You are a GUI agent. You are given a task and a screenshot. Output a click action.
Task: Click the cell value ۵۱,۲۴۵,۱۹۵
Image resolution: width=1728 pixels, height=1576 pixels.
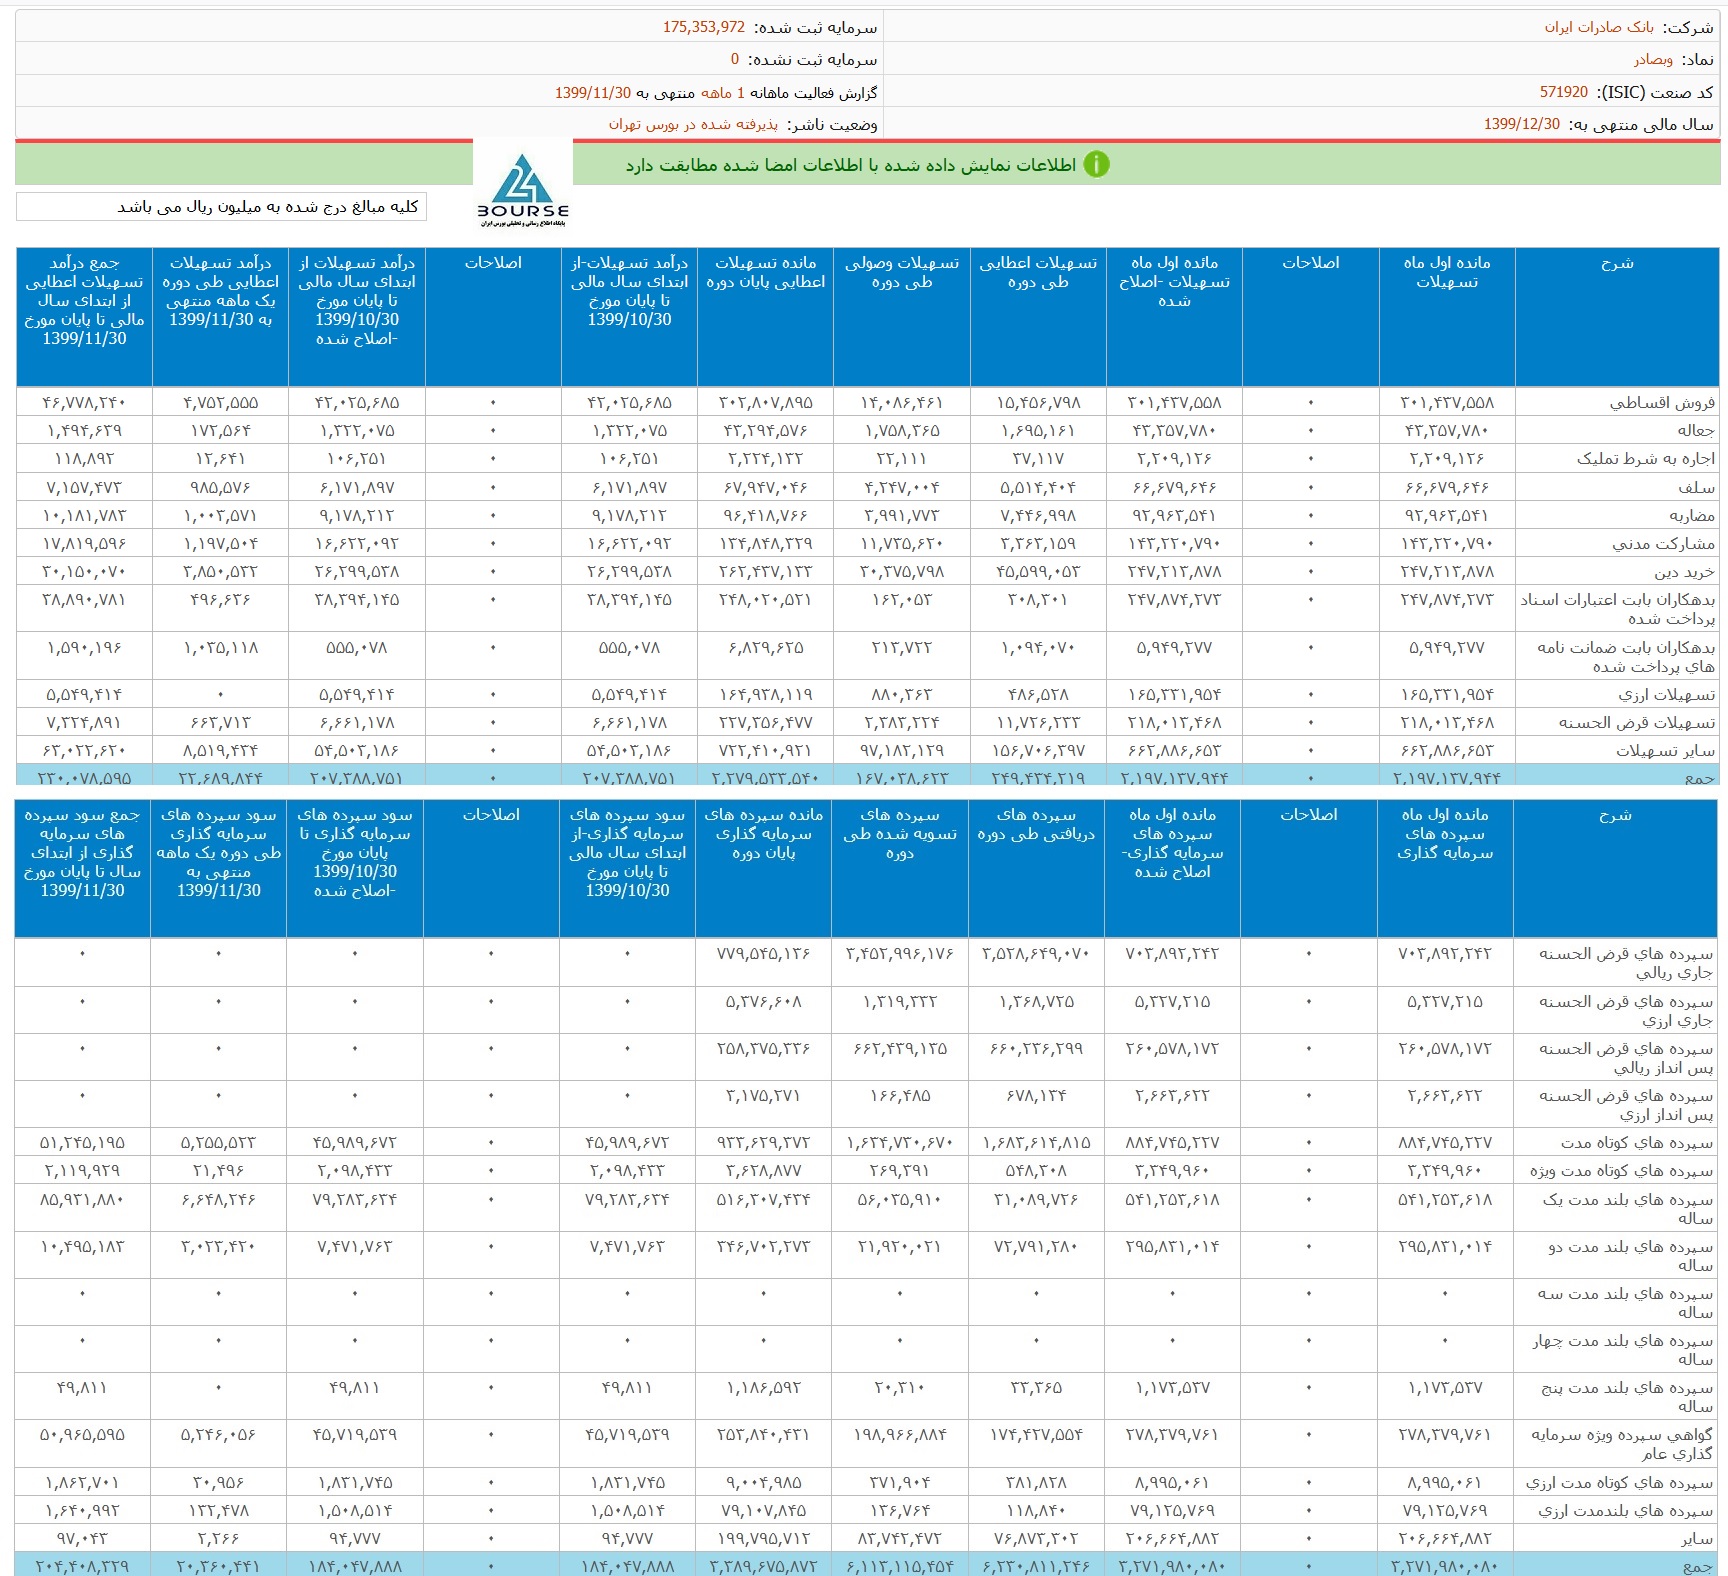(x=82, y=1143)
